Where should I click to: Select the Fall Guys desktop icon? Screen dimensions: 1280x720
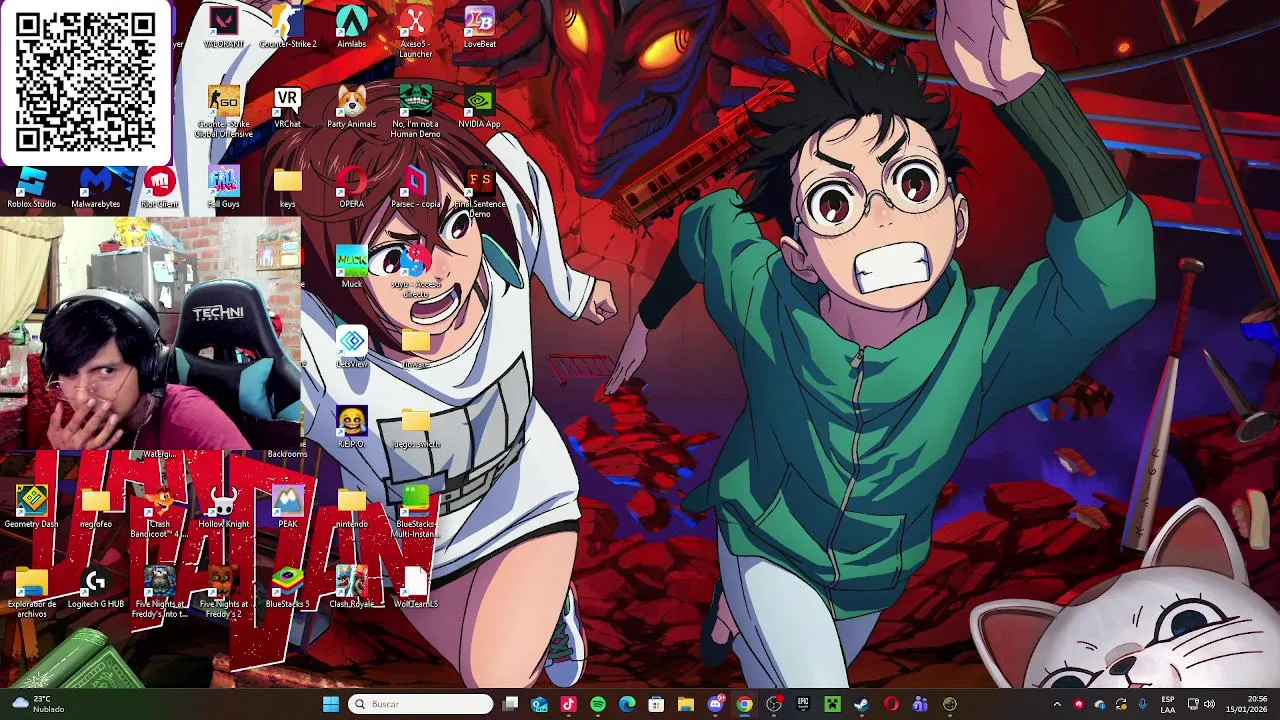pos(223,187)
